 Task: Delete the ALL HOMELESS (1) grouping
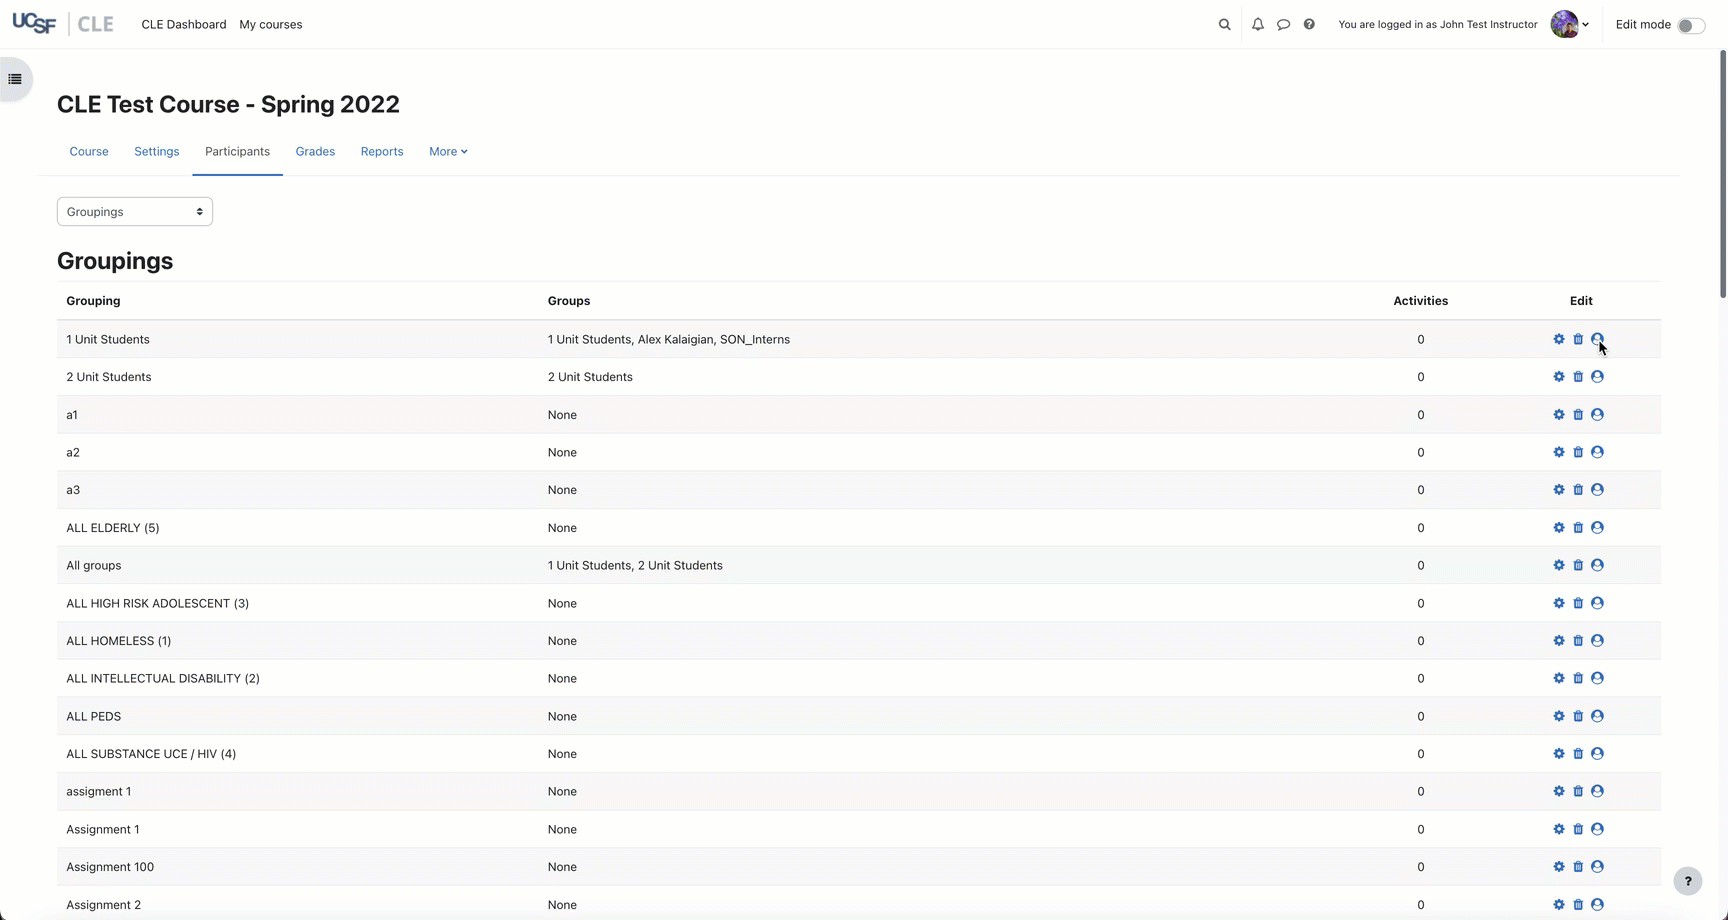(1578, 641)
